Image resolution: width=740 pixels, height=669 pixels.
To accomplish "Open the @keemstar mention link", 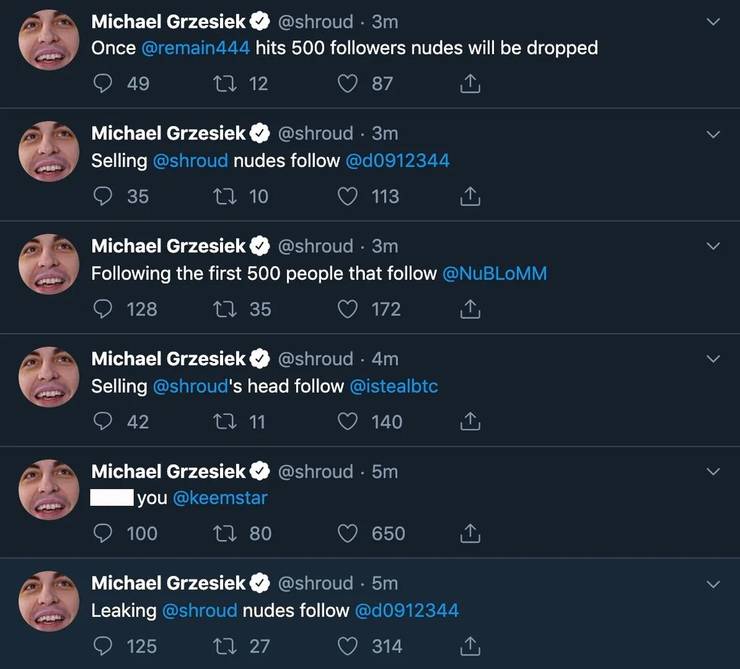I will coord(220,498).
